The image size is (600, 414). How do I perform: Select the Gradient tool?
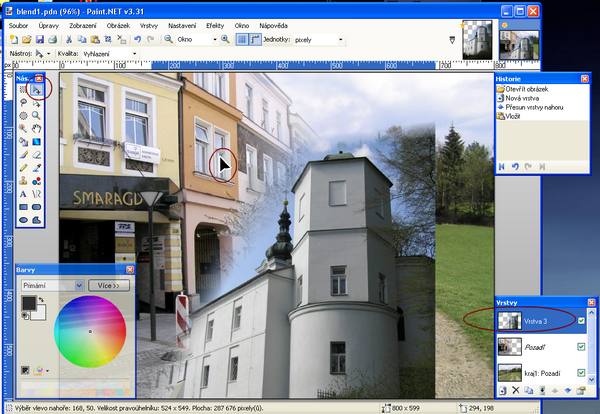(x=36, y=142)
